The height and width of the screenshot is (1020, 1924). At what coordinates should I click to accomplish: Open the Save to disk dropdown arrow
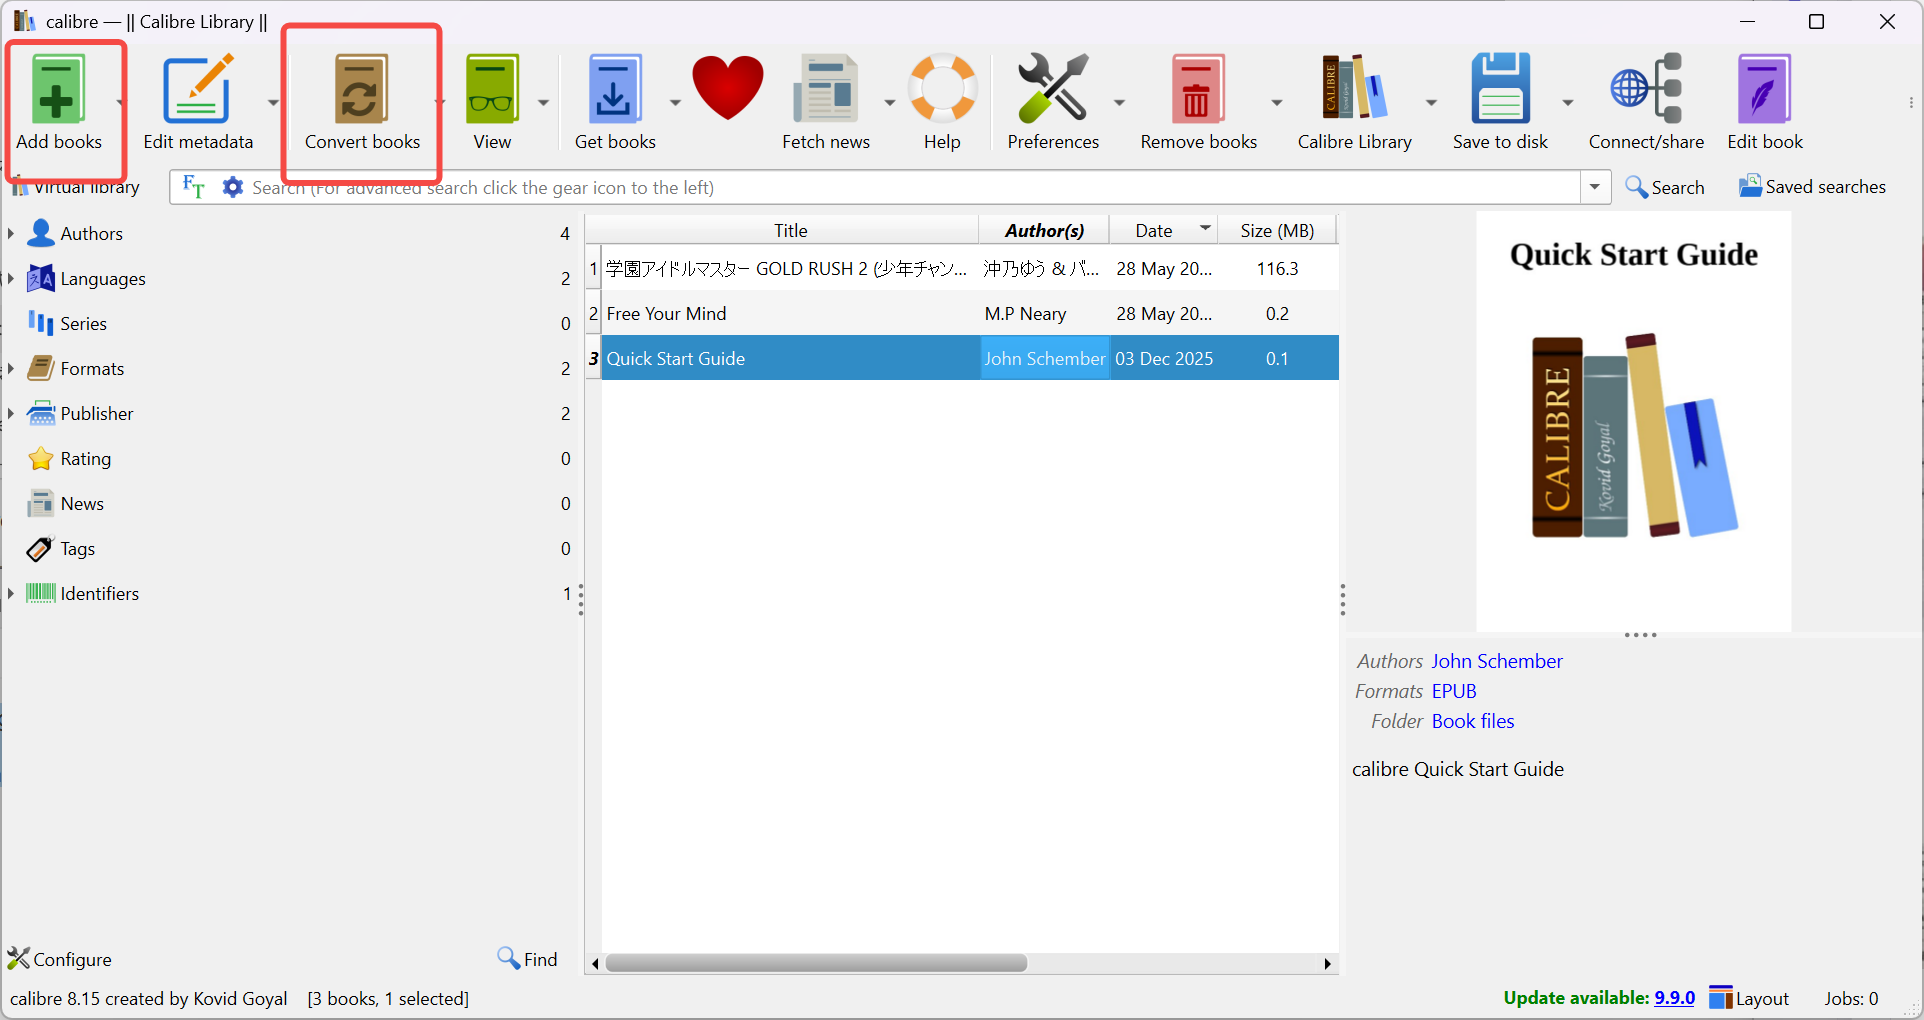[x=1567, y=102]
